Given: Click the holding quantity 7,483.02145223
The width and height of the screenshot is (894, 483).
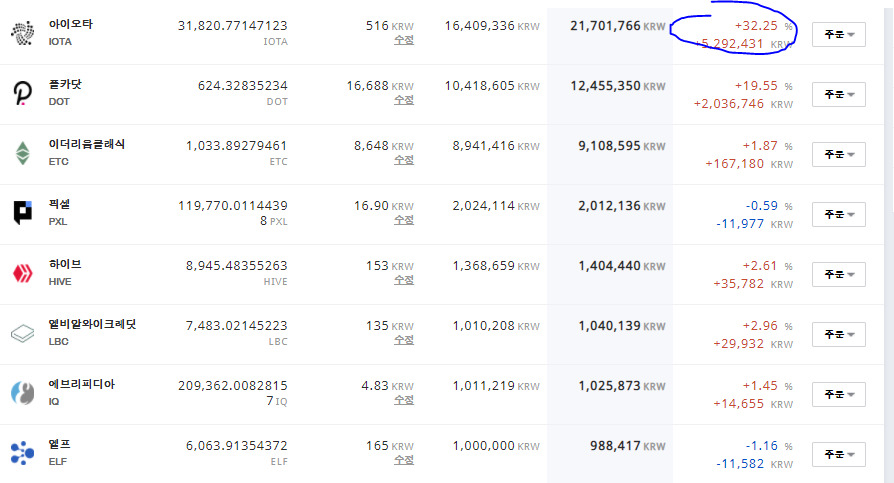Looking at the screenshot, I should click(237, 326).
